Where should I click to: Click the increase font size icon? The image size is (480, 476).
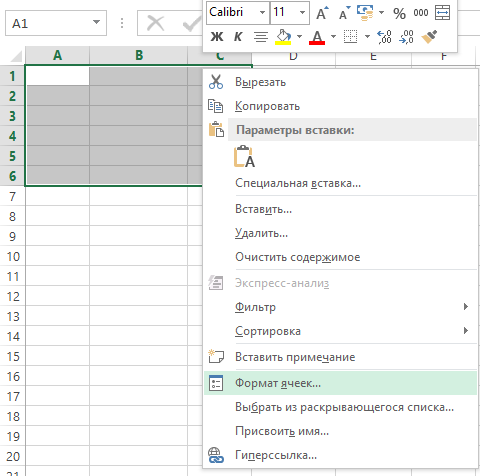(322, 13)
